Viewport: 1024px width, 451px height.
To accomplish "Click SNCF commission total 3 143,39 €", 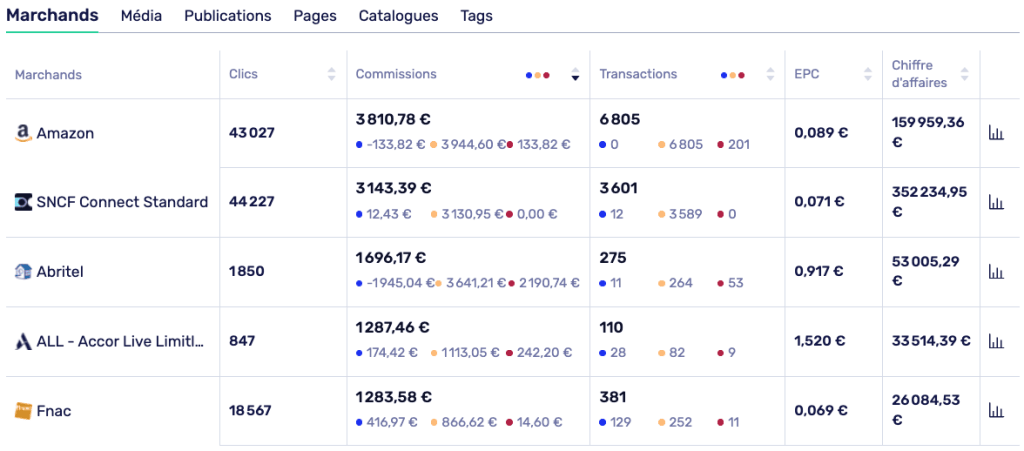I will 393,189.
